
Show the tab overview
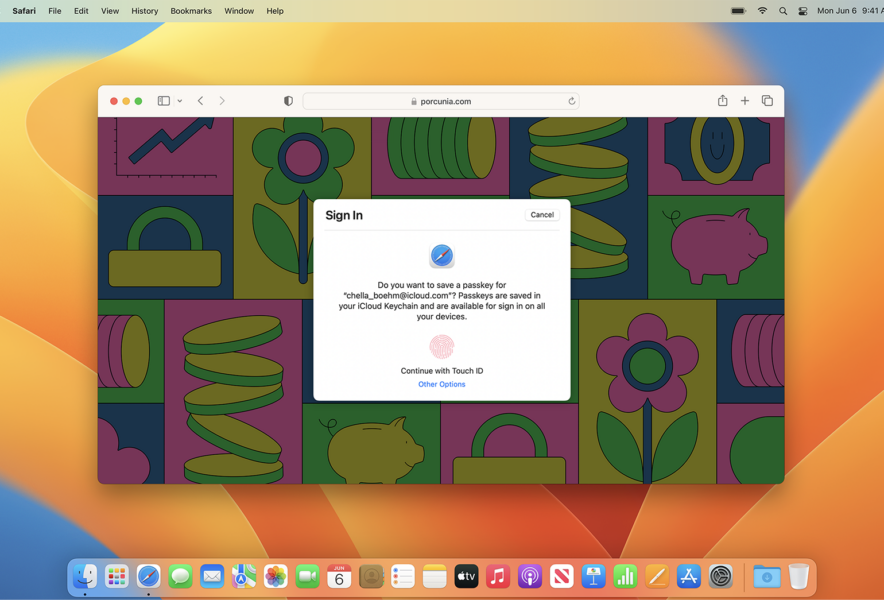pos(767,101)
